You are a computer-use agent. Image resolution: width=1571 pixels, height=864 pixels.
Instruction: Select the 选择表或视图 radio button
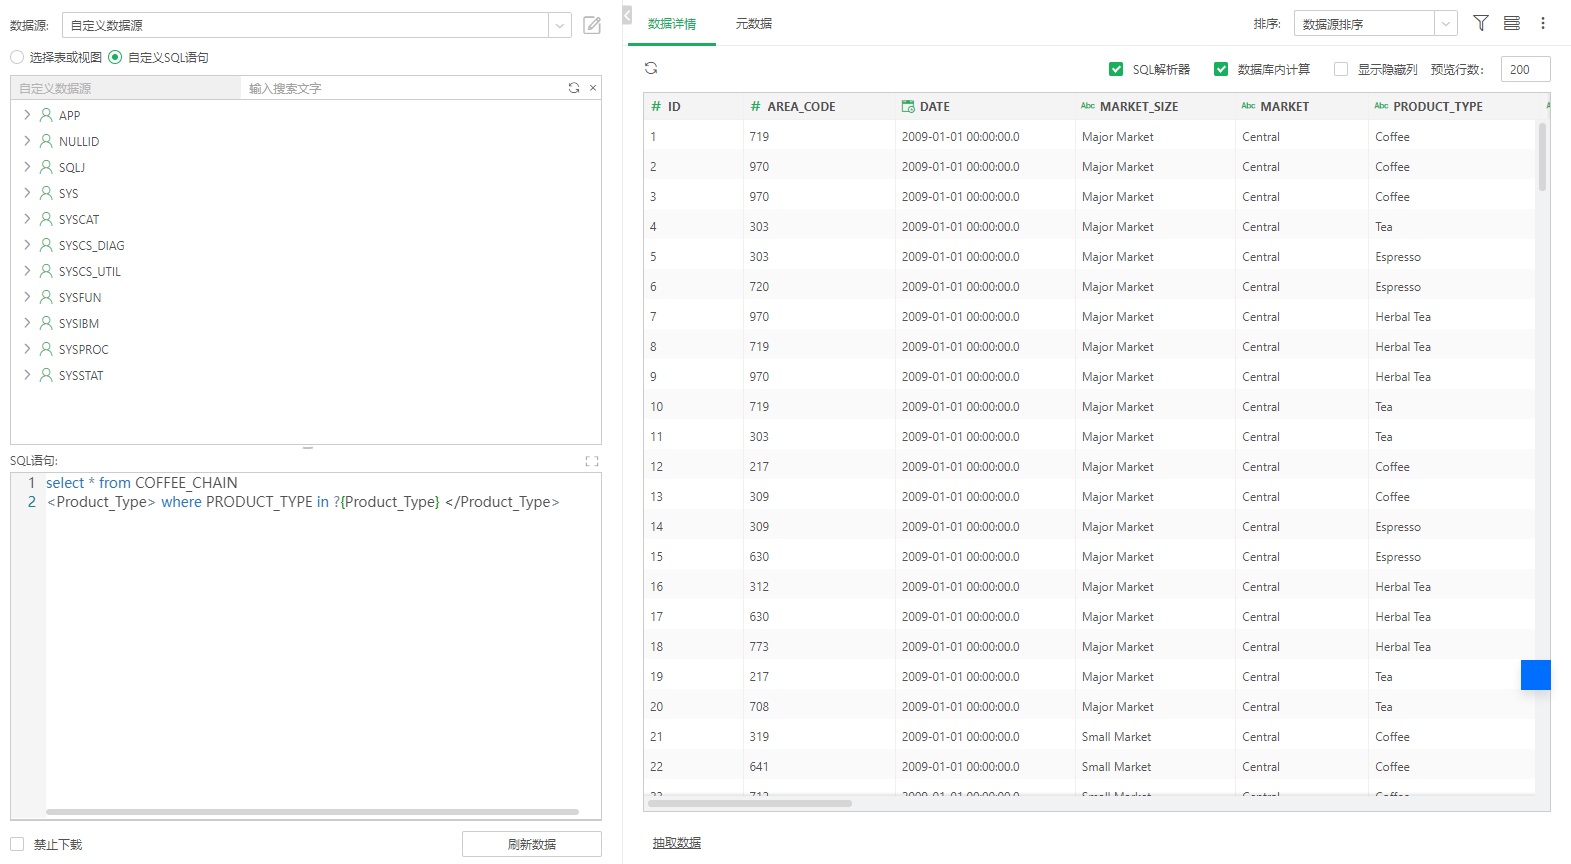point(17,57)
